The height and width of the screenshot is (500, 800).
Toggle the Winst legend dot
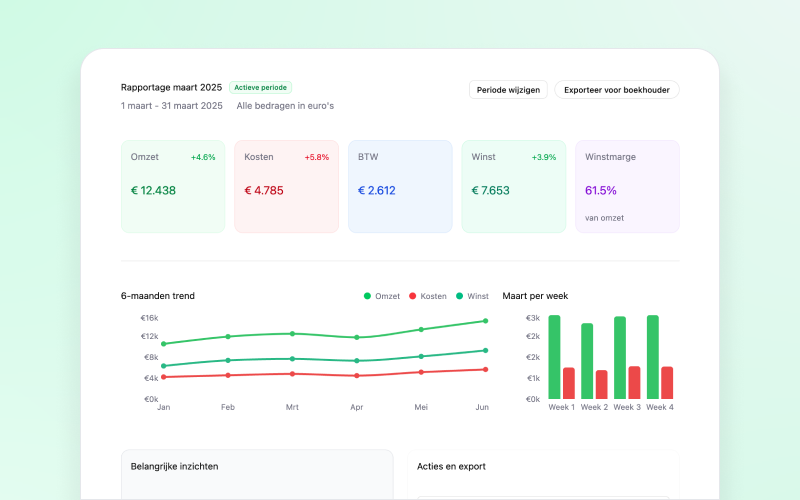point(459,296)
